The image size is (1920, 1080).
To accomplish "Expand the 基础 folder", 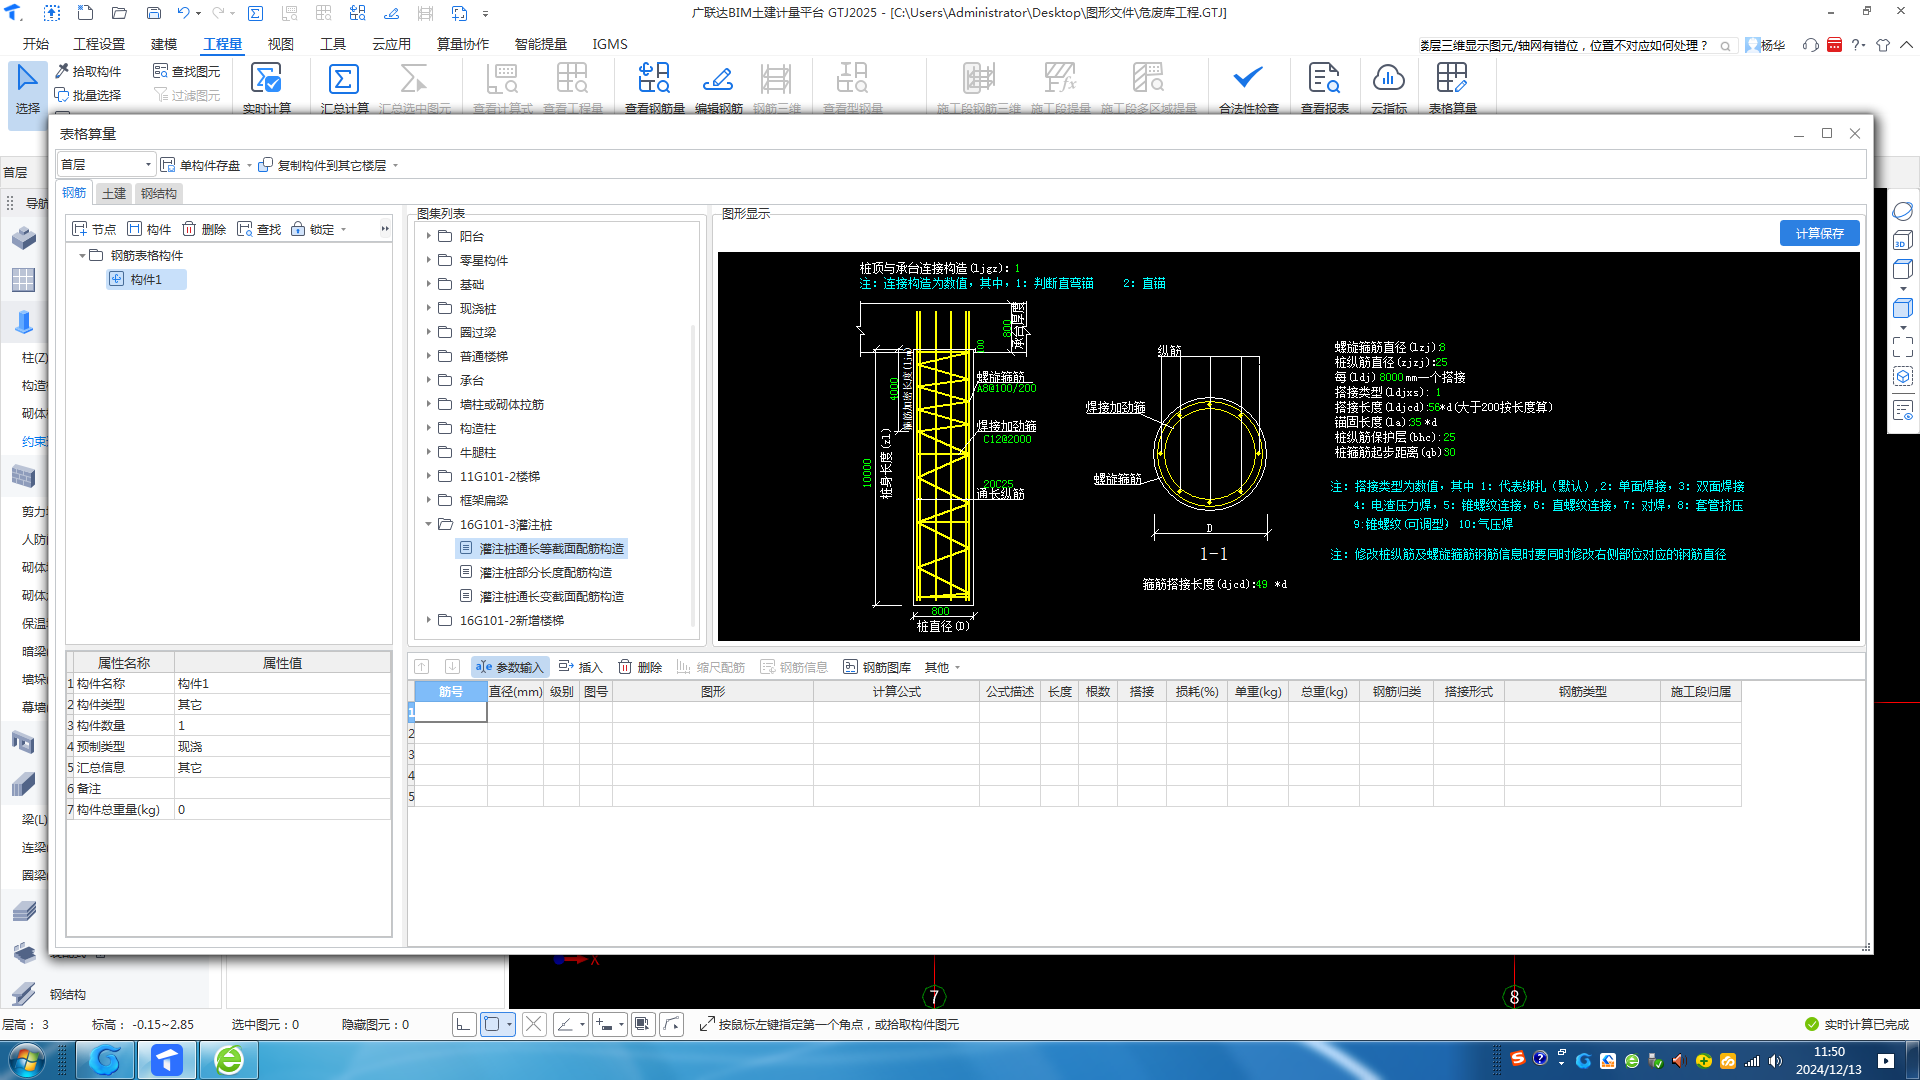I will pos(429,284).
